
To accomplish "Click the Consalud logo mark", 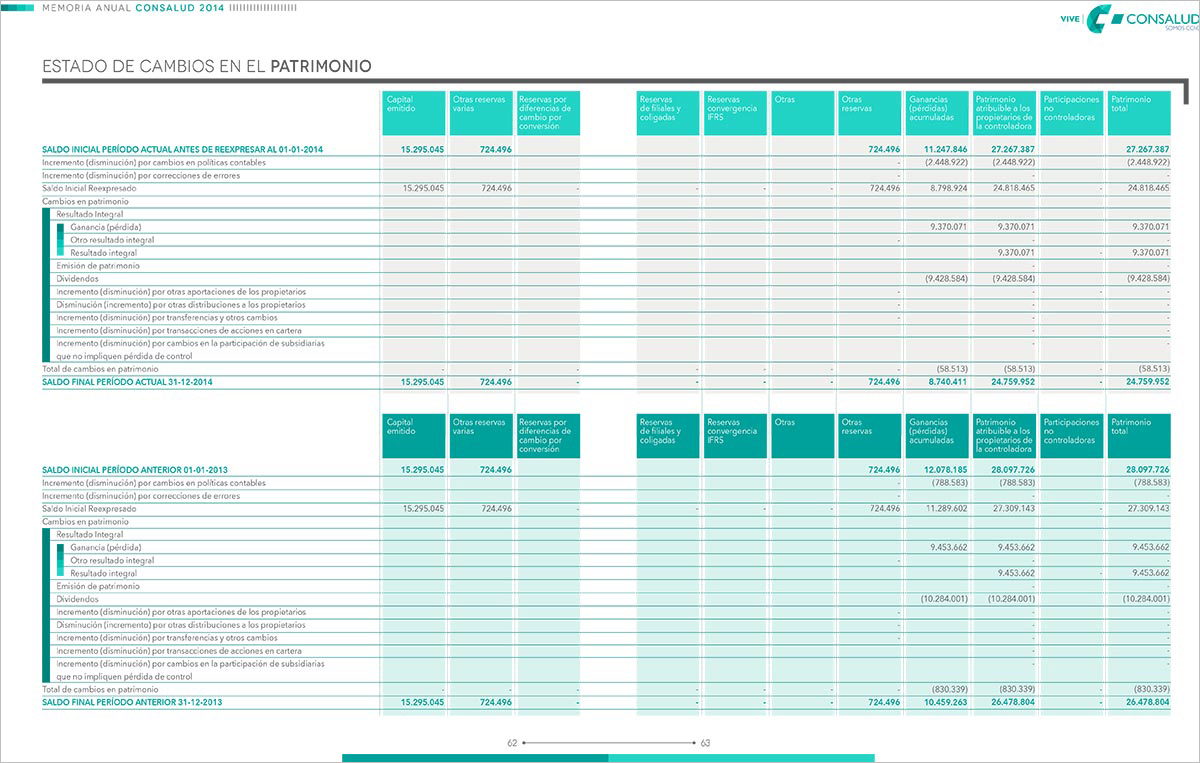I will (1102, 19).
